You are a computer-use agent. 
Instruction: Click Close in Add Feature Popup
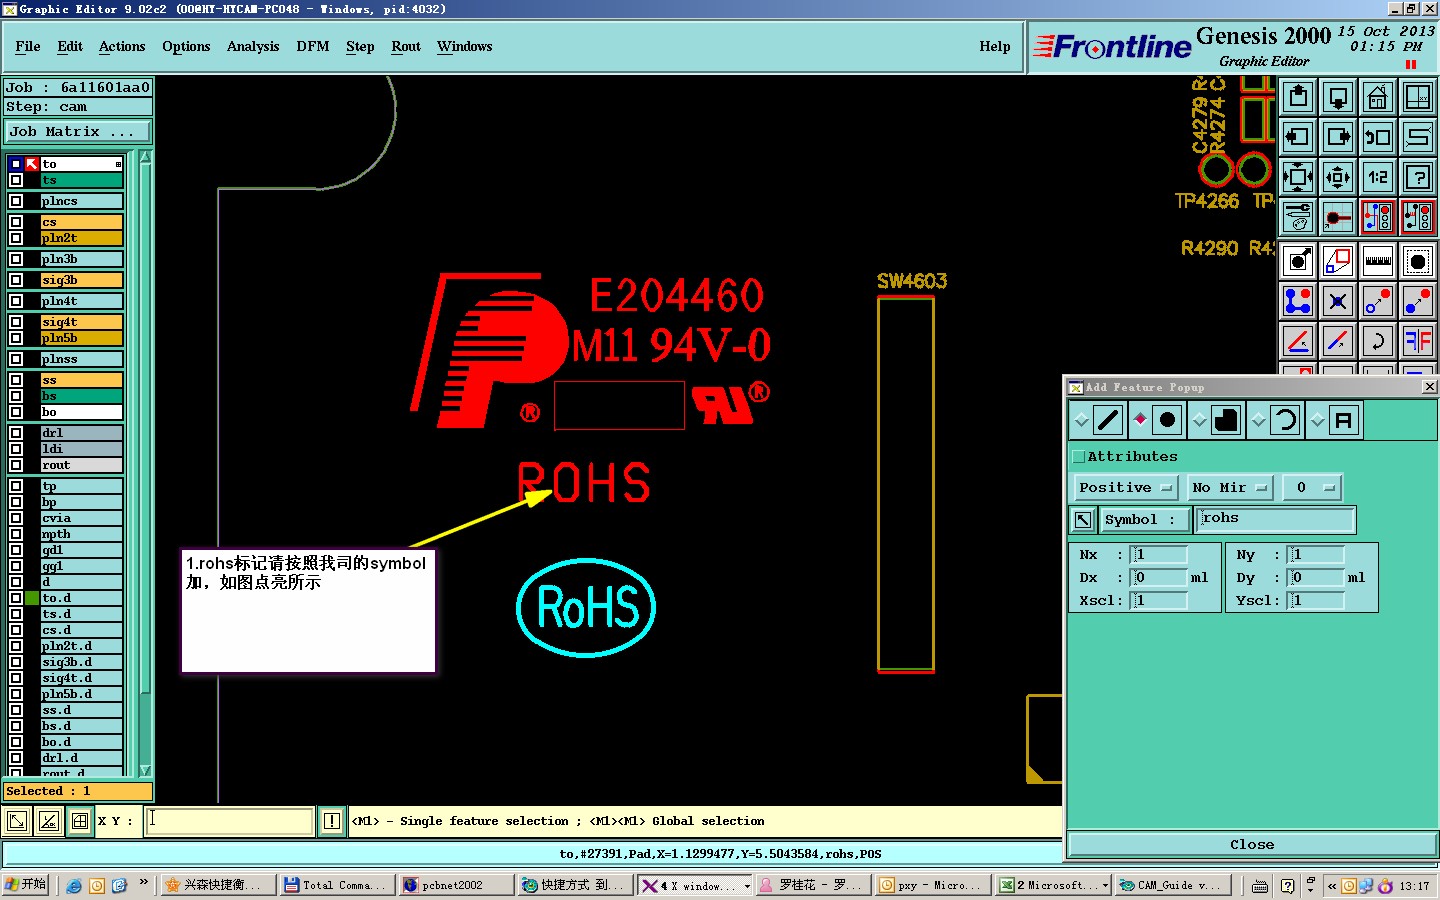pyautogui.click(x=1252, y=845)
